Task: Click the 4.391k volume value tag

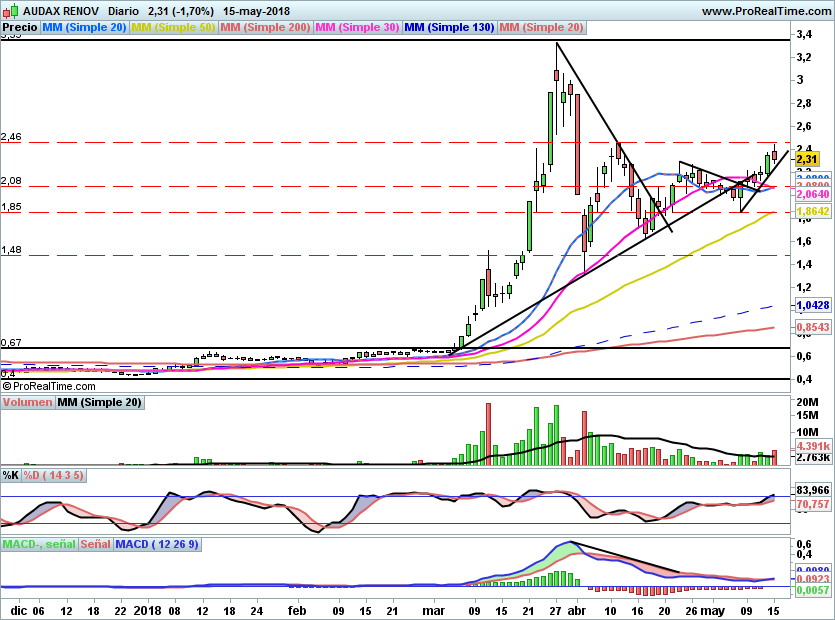Action: [x=813, y=446]
